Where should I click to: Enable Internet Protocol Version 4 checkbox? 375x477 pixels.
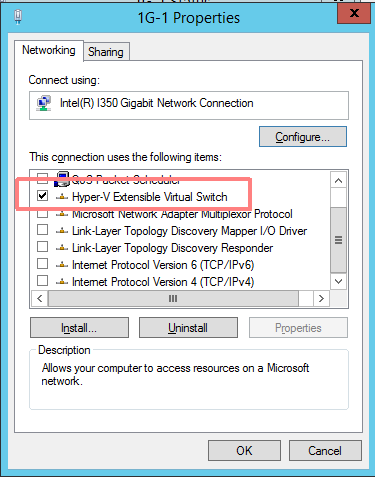pyautogui.click(x=42, y=281)
